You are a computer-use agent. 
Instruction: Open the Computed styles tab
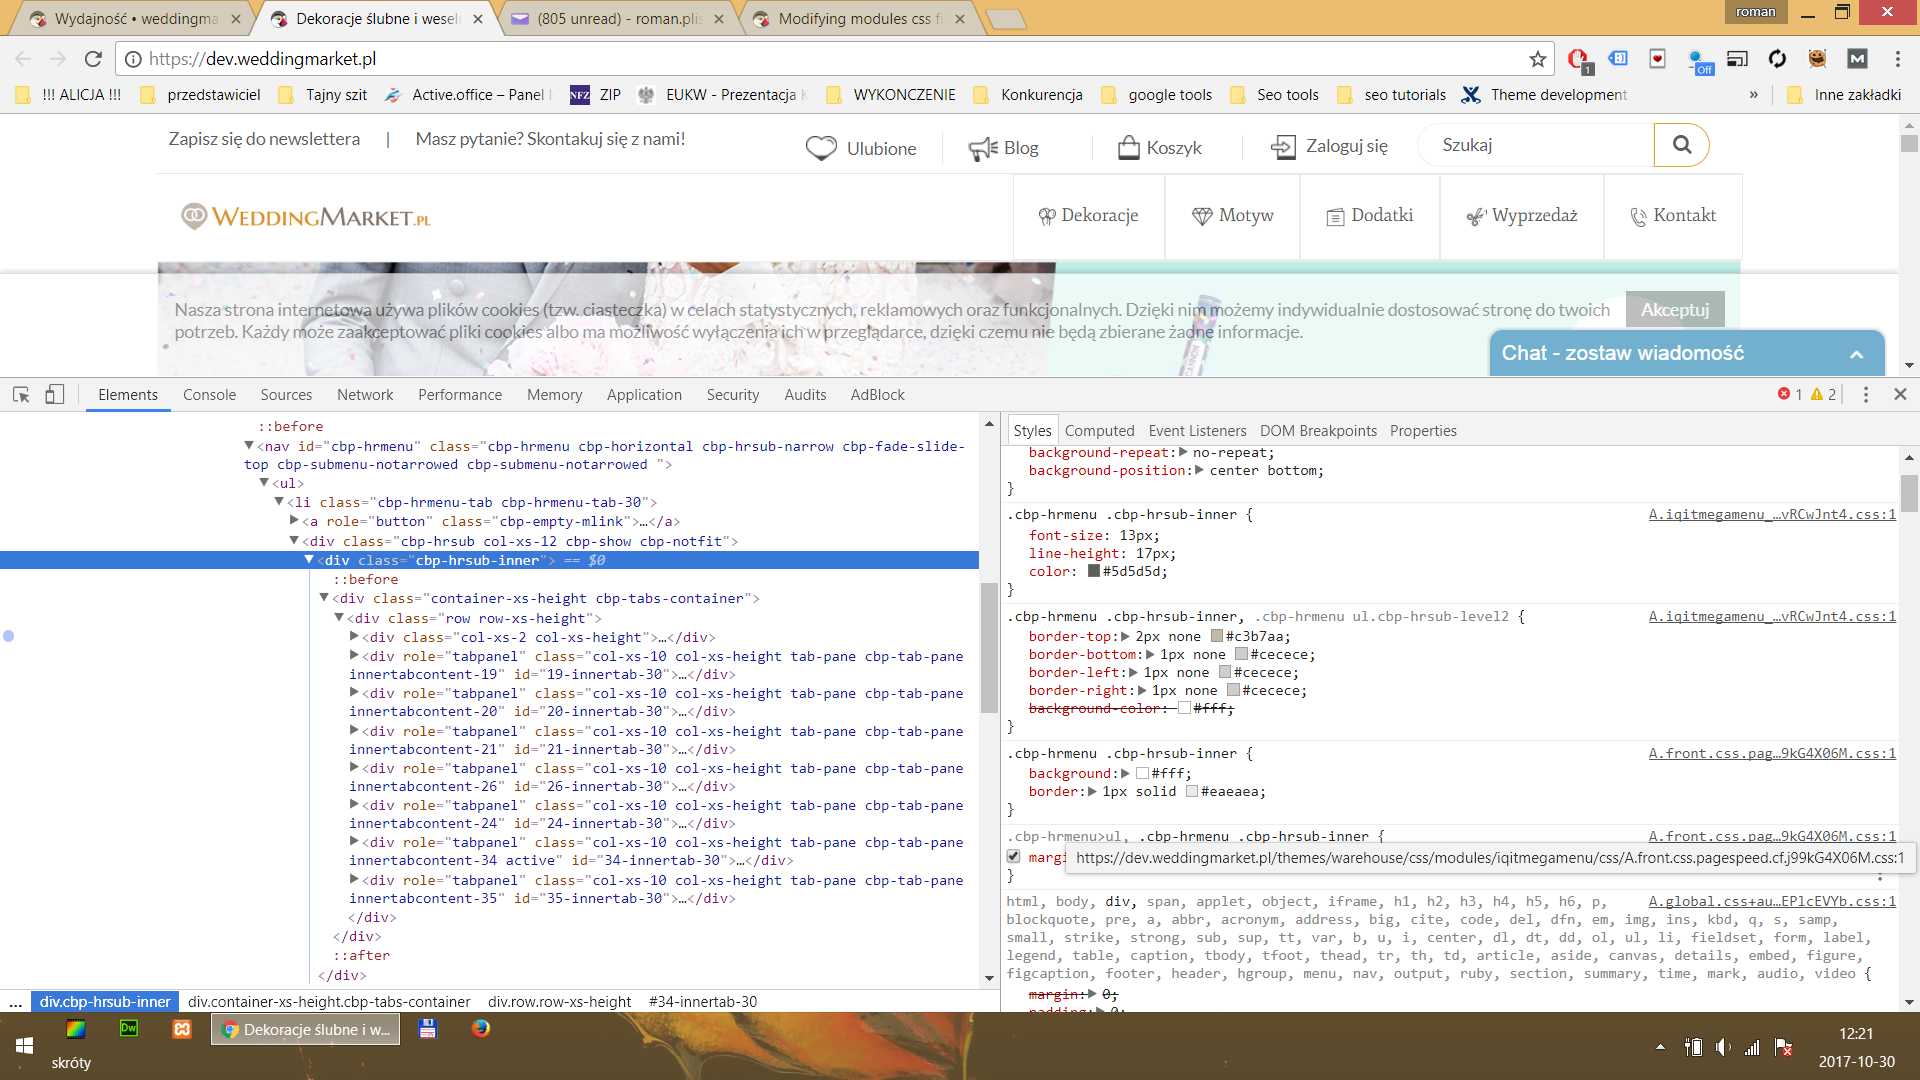point(1099,431)
